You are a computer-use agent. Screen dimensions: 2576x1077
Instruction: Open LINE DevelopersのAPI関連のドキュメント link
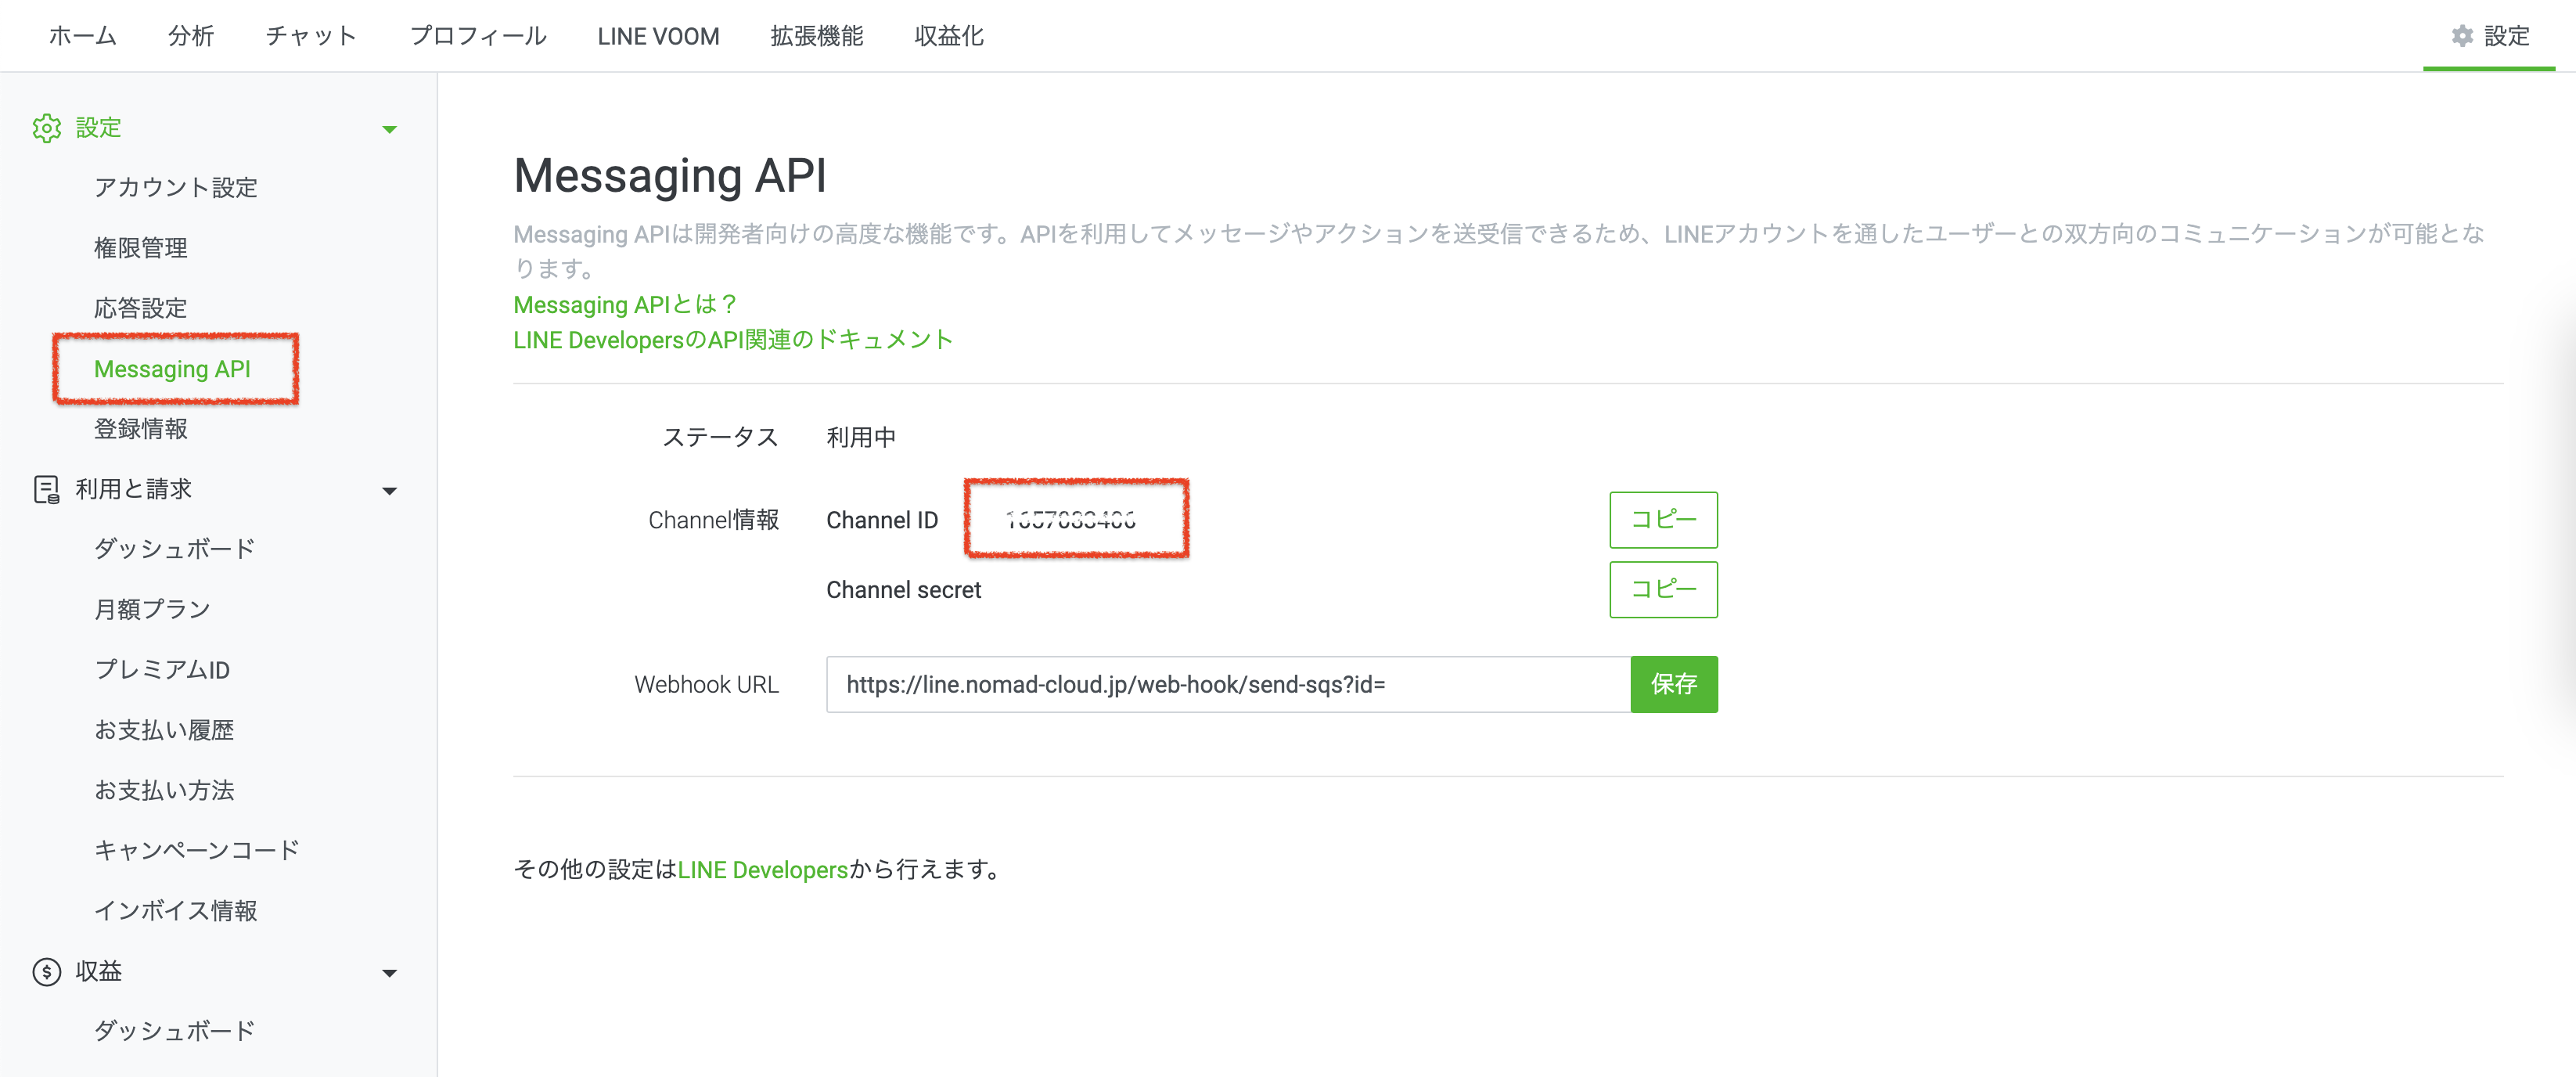[x=733, y=340]
